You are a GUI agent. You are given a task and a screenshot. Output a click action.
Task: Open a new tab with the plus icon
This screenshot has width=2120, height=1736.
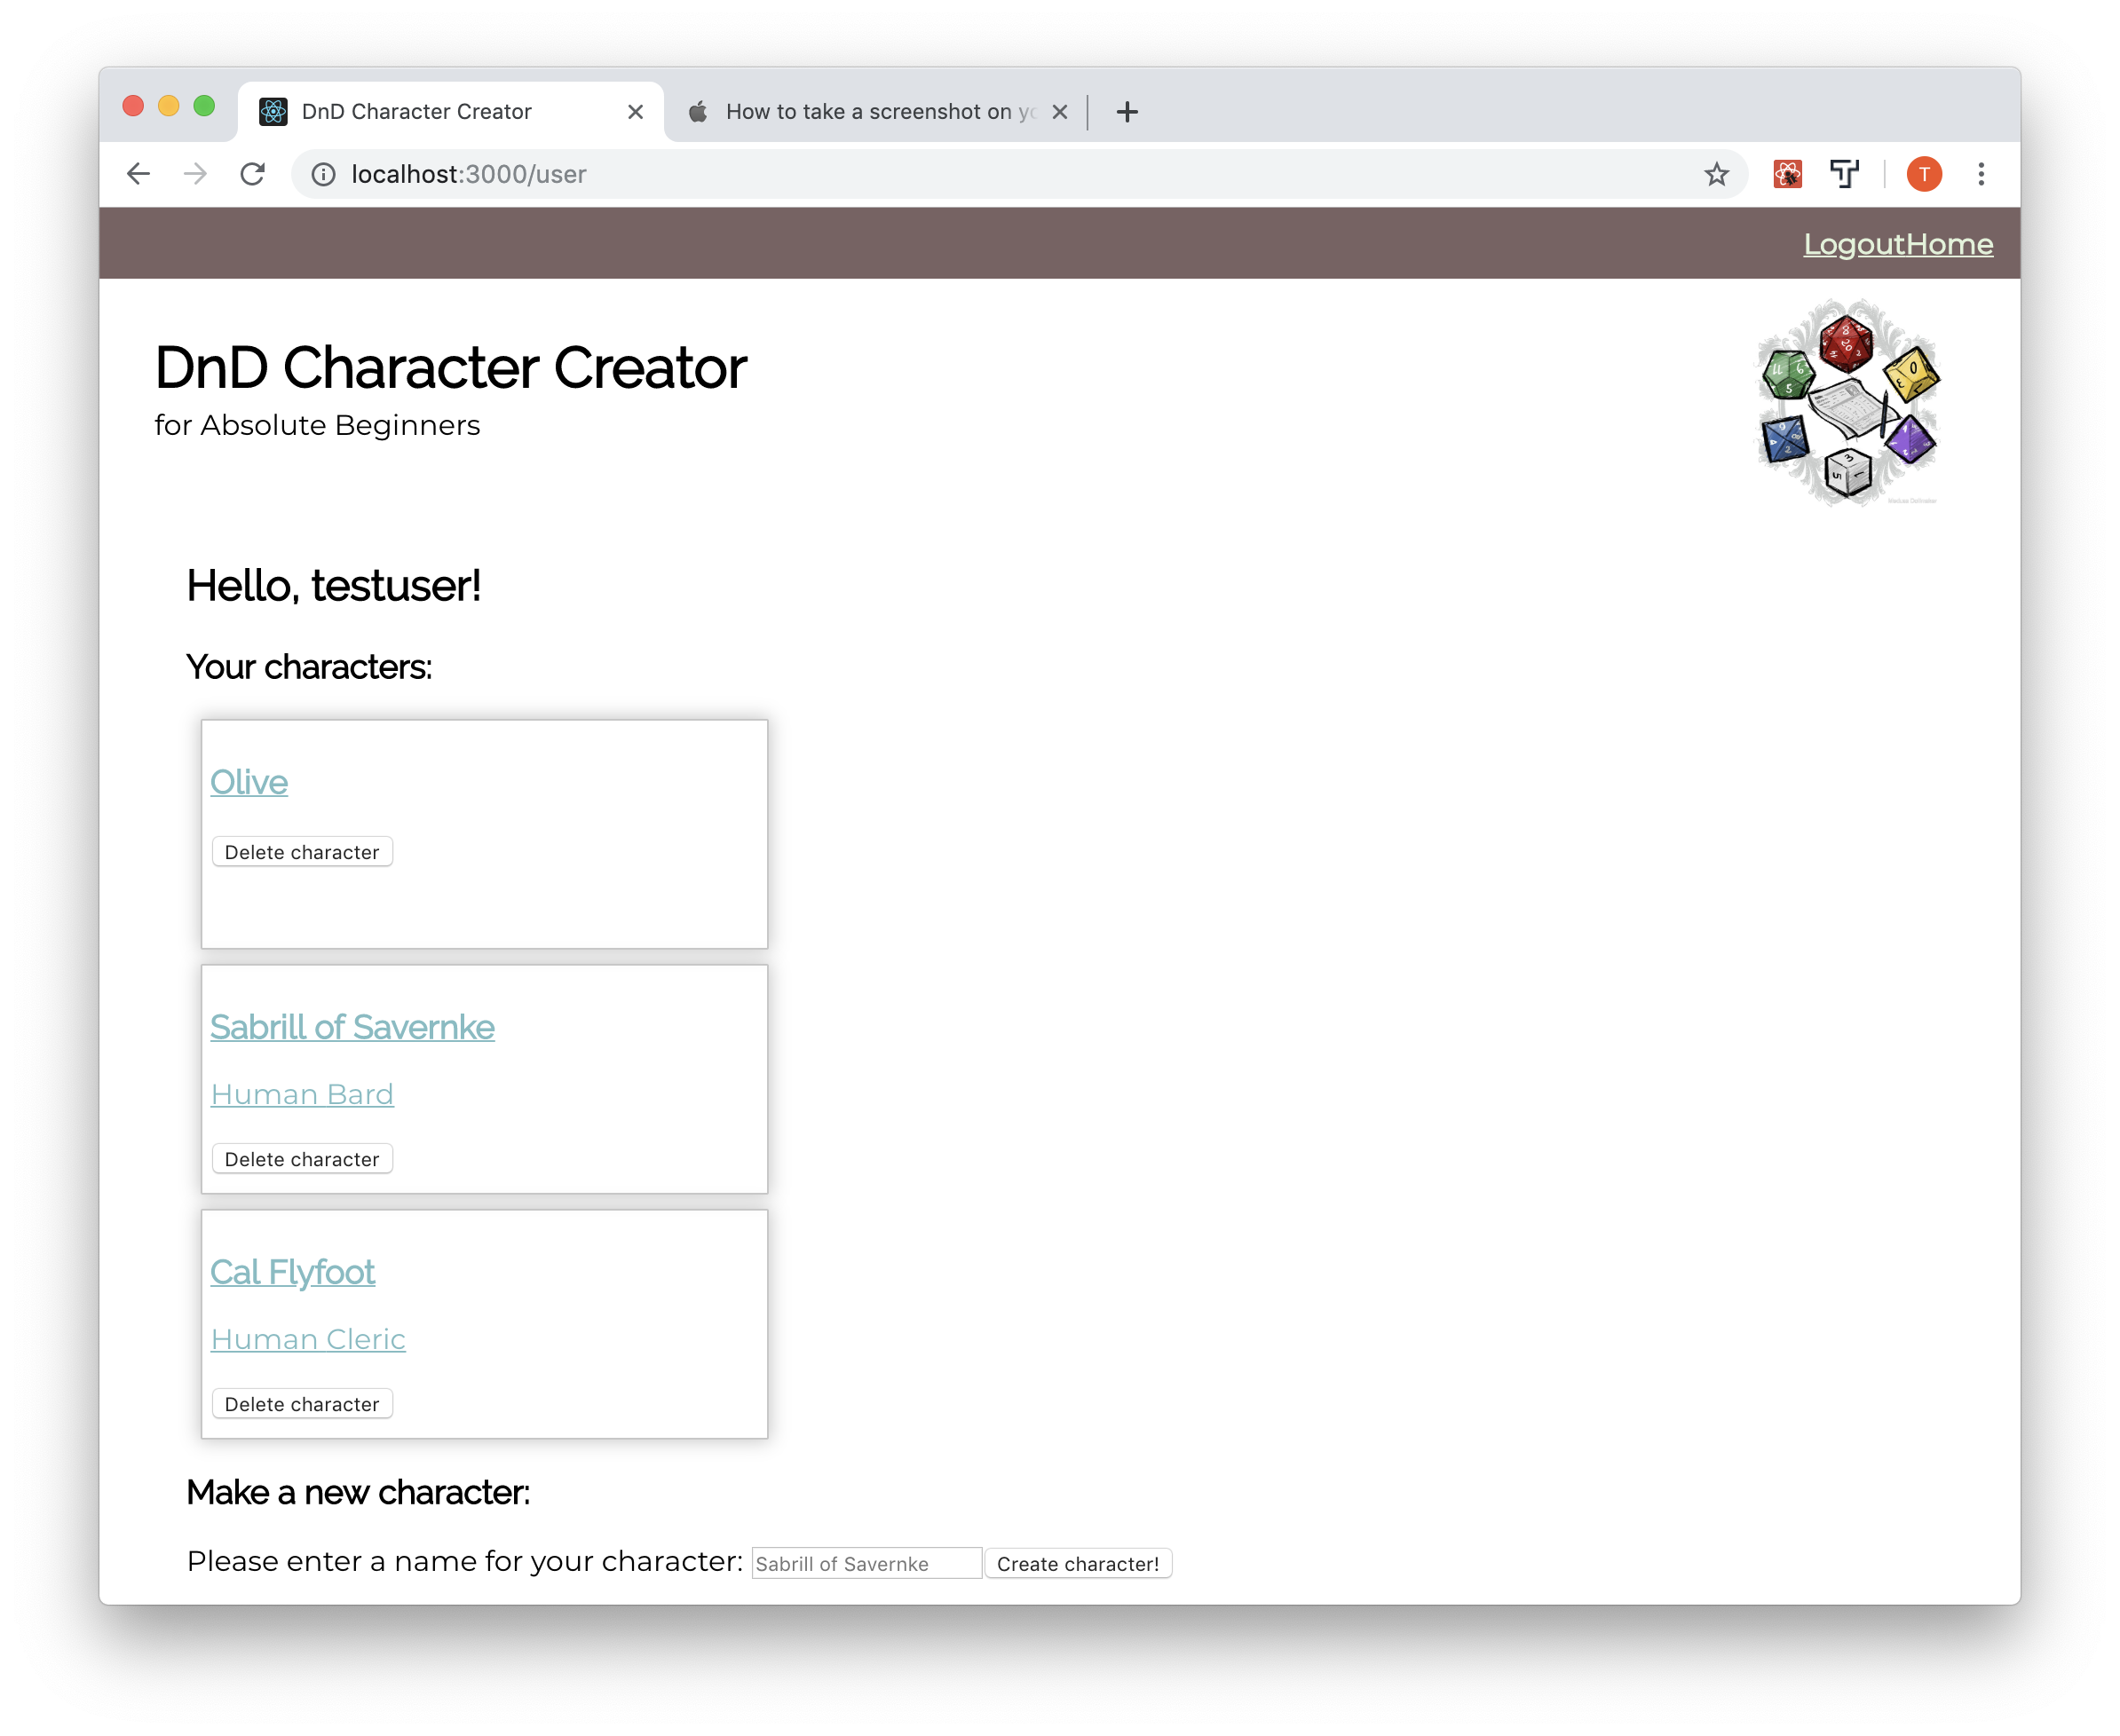click(1127, 111)
